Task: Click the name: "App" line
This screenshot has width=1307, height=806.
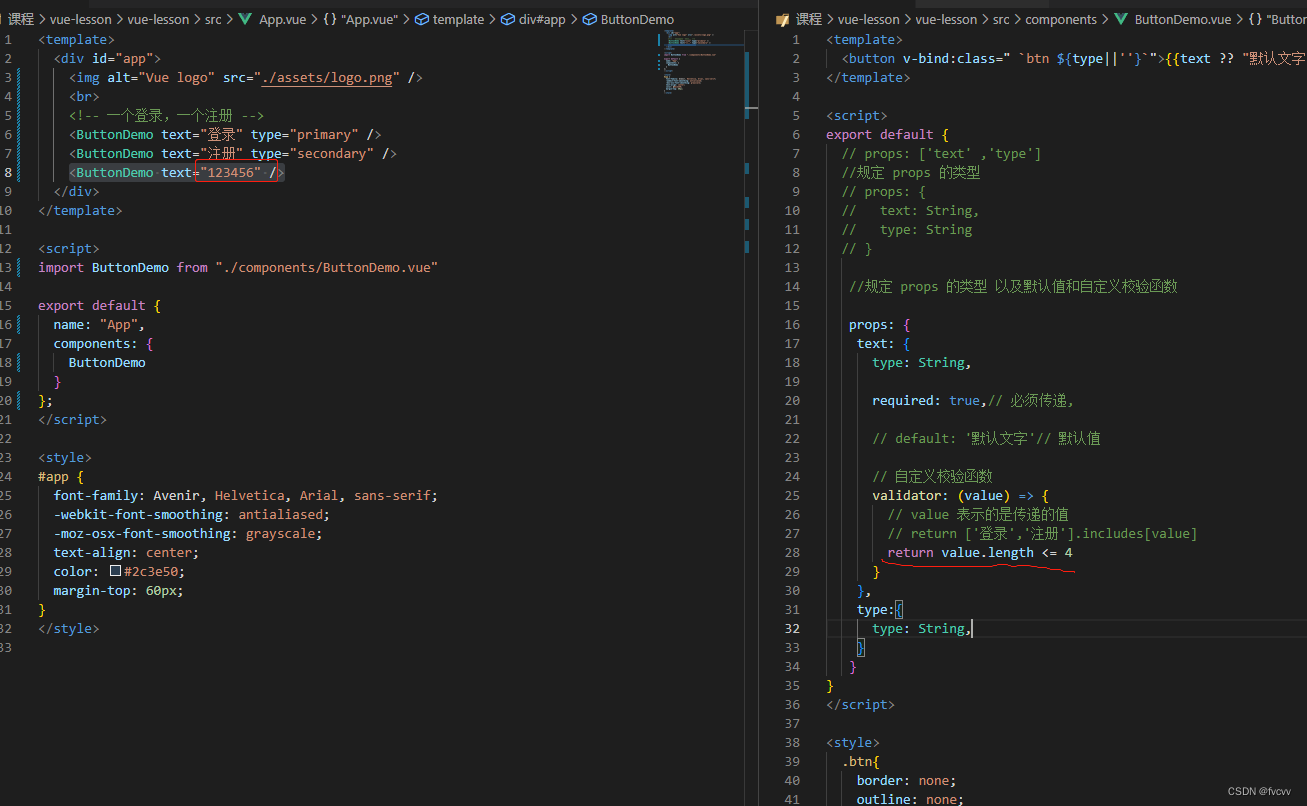Action: point(99,324)
